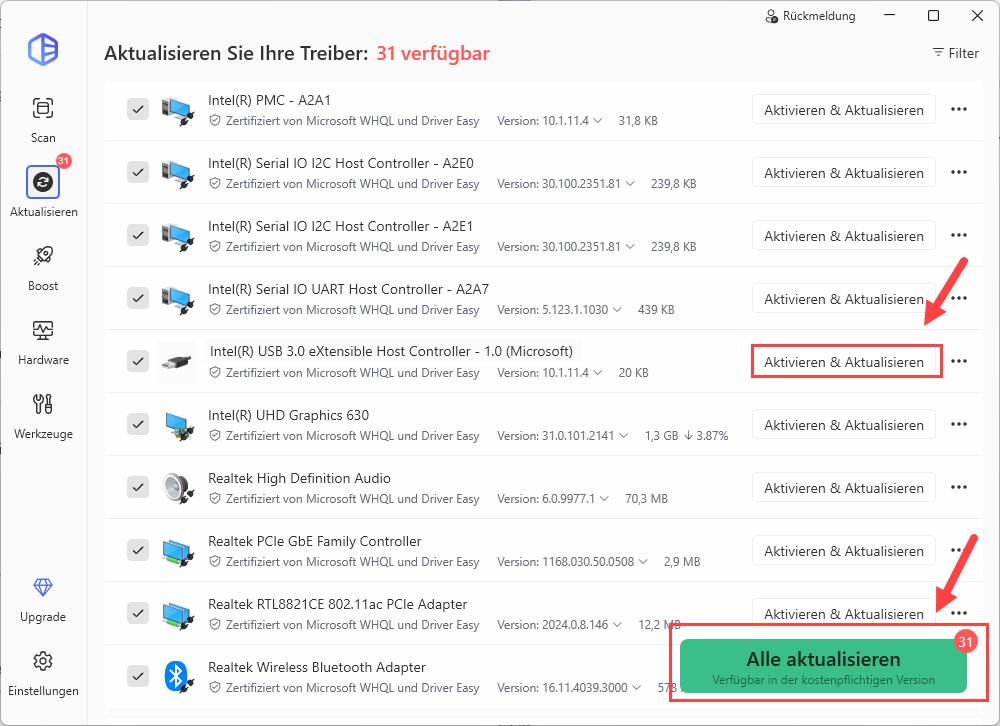
Task: Click the 1,3 GB download size text
Action: tap(661, 436)
